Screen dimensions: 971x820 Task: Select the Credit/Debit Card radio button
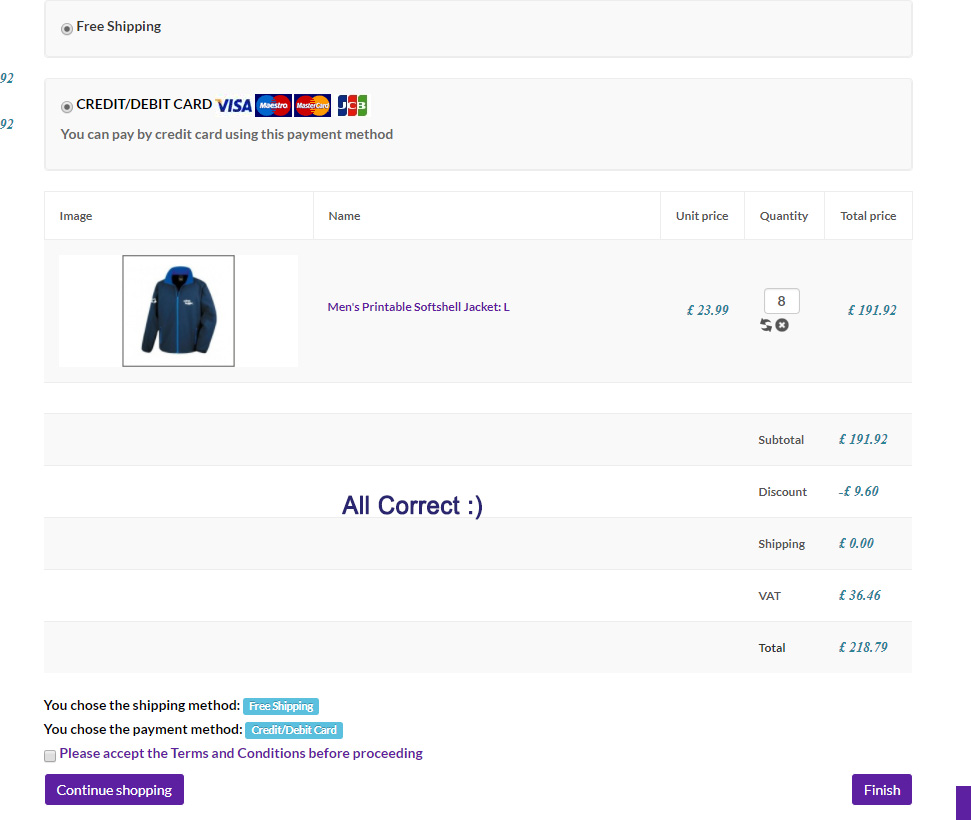coord(67,106)
